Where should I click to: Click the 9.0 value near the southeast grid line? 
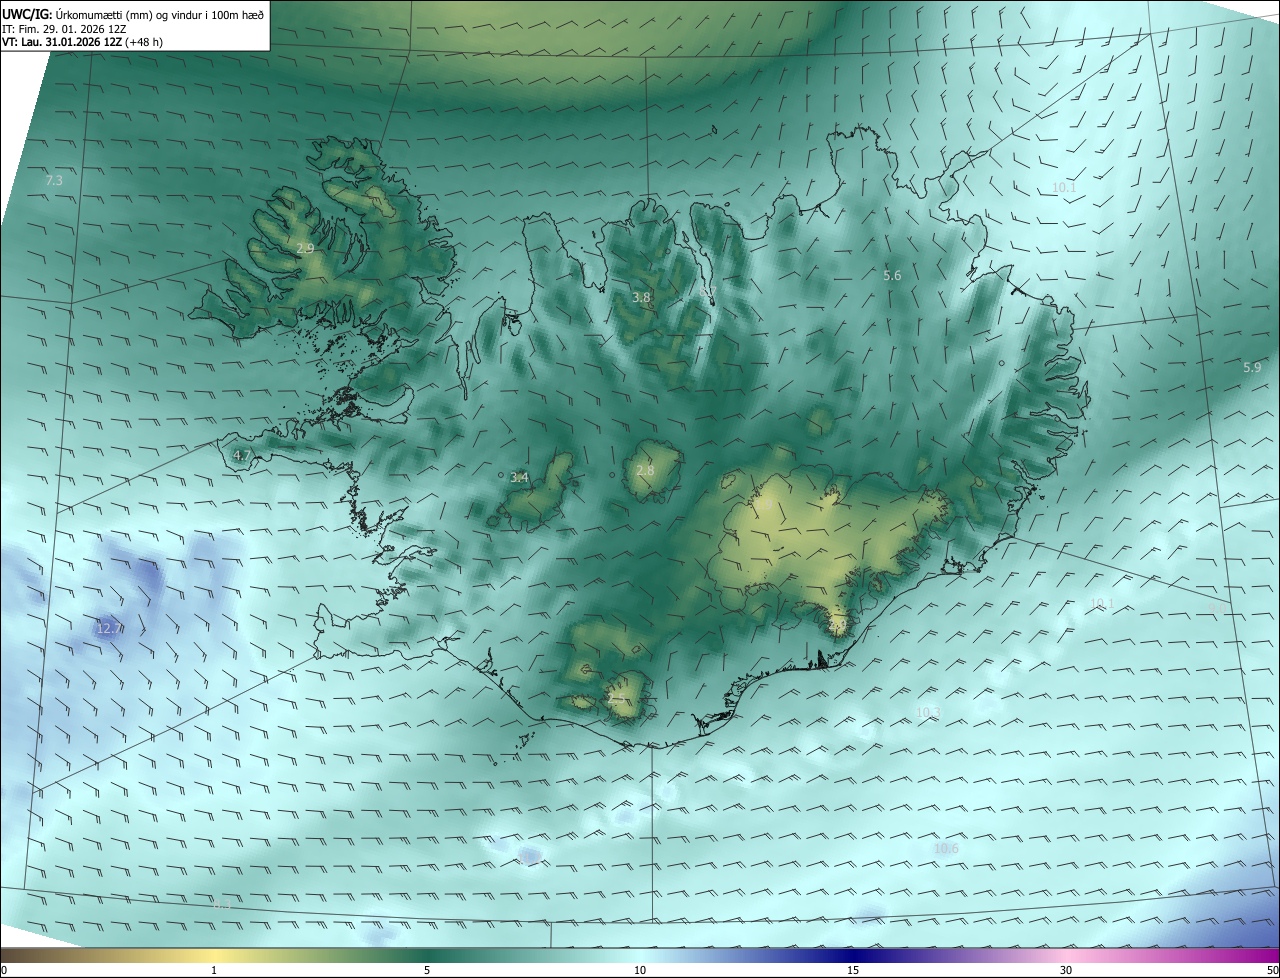1217,608
